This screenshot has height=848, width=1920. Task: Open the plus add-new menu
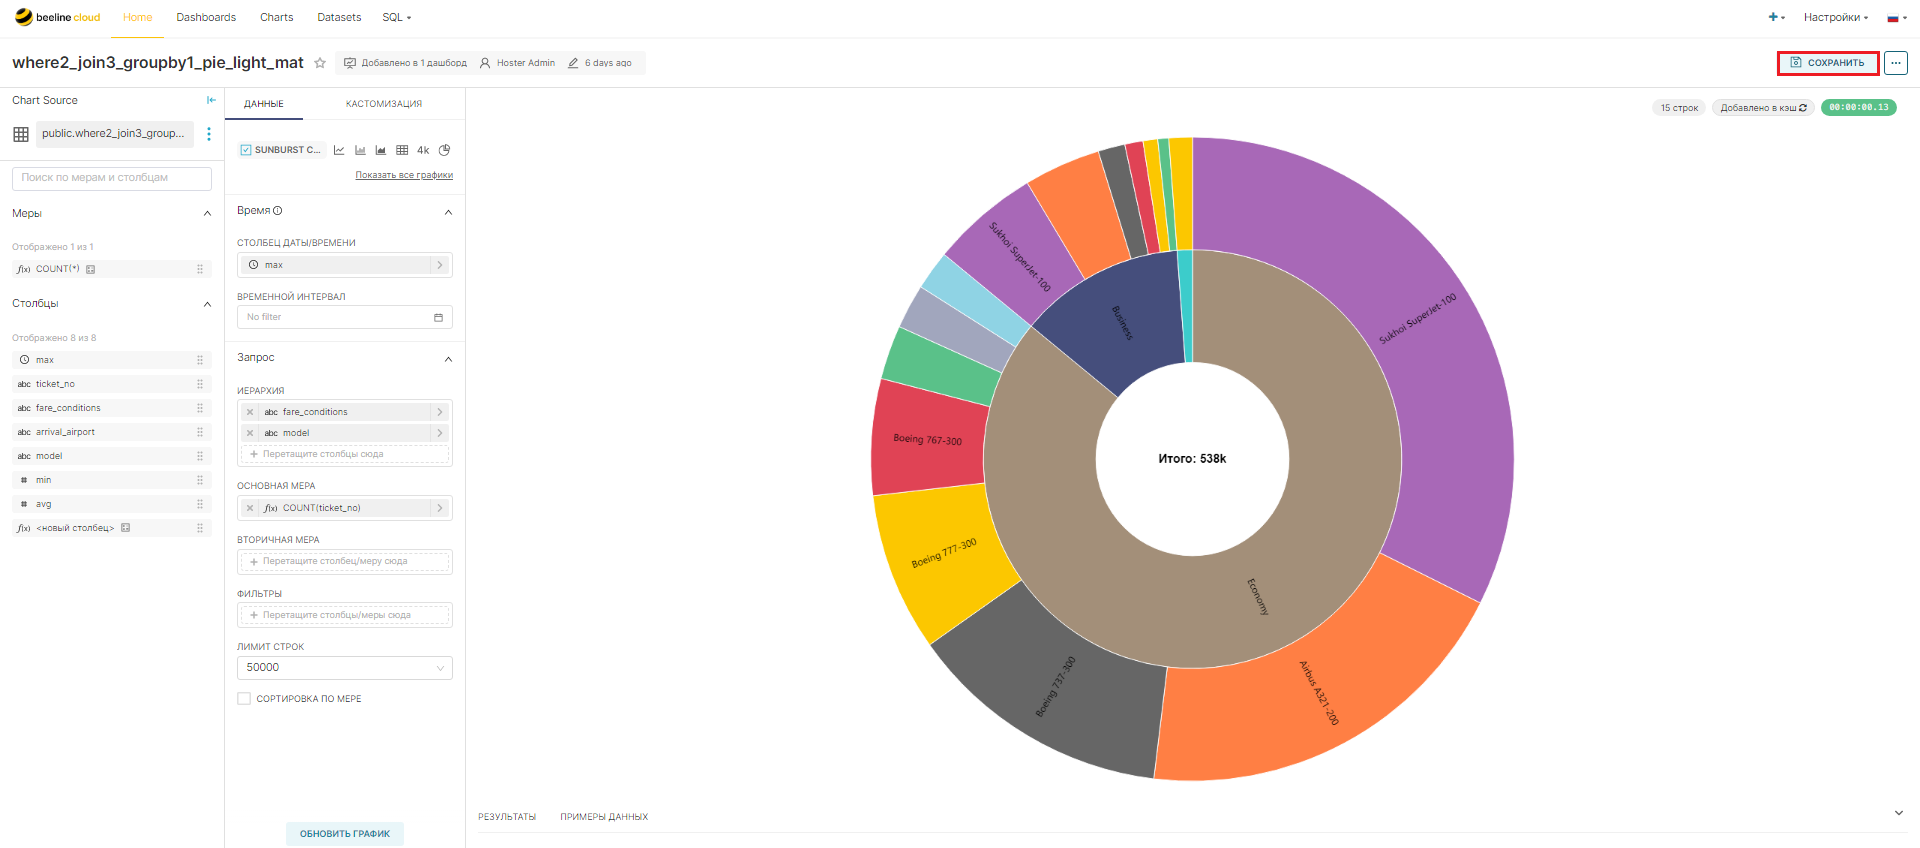pos(1776,17)
